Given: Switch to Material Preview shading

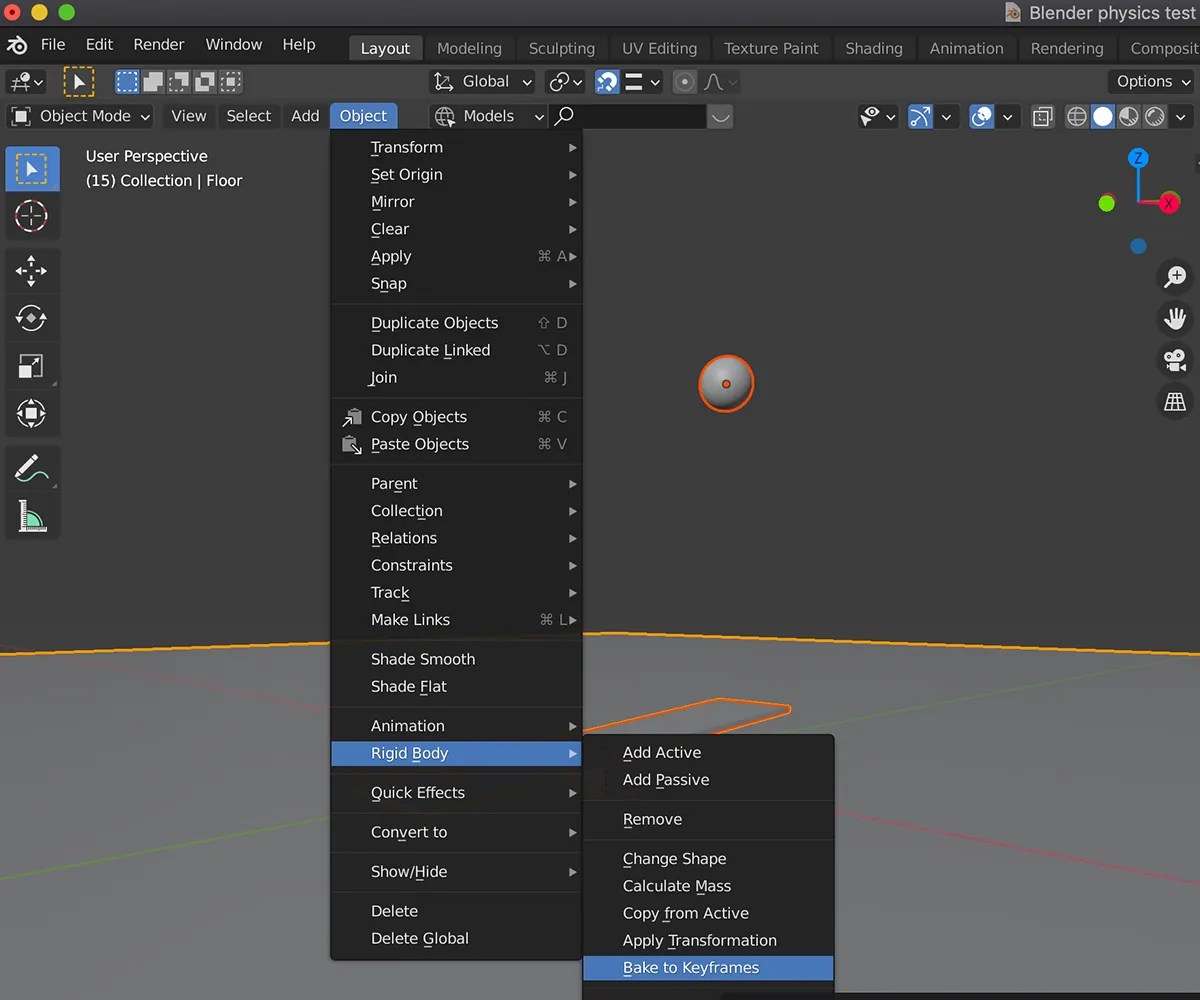Looking at the screenshot, I should [1129, 117].
